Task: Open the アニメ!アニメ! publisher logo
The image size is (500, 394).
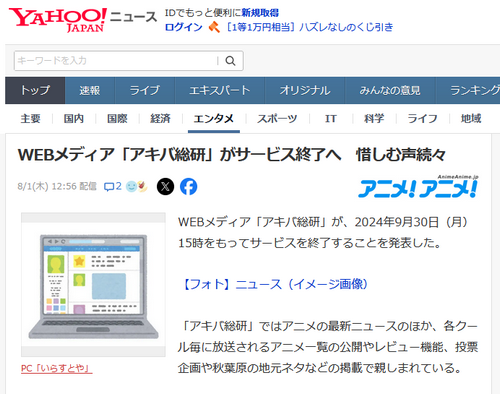Action: pos(418,186)
